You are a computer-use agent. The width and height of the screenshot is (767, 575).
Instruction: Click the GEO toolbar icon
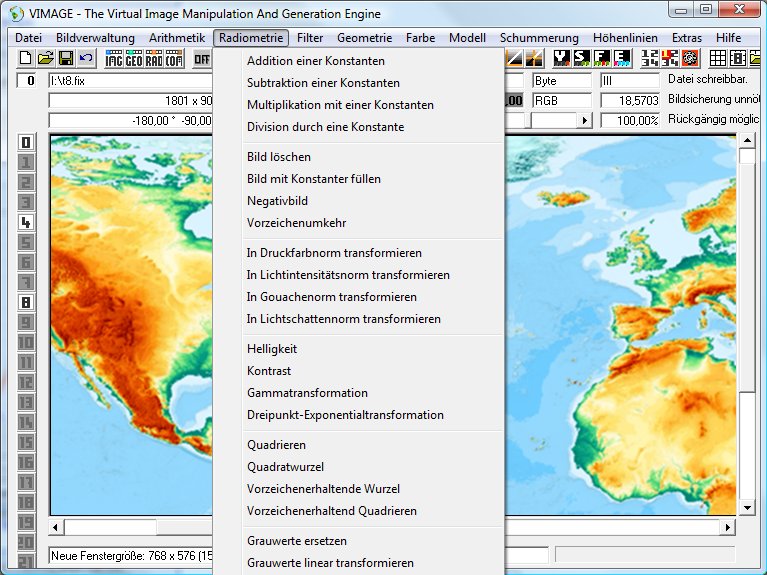coord(134,59)
